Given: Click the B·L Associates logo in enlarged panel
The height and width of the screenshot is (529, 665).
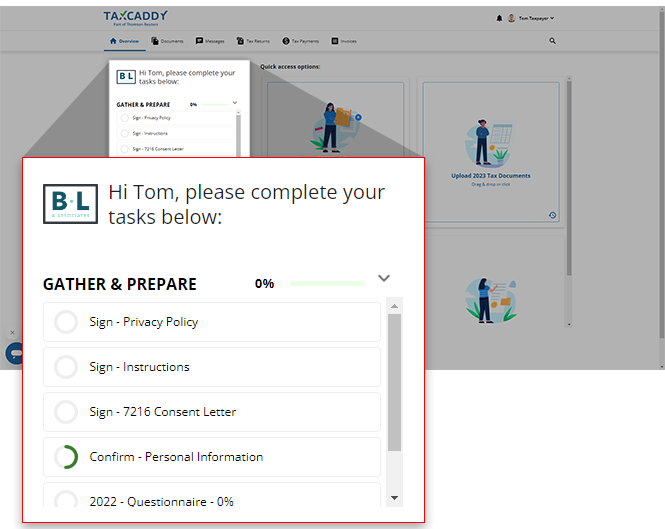Looking at the screenshot, I should coord(70,204).
